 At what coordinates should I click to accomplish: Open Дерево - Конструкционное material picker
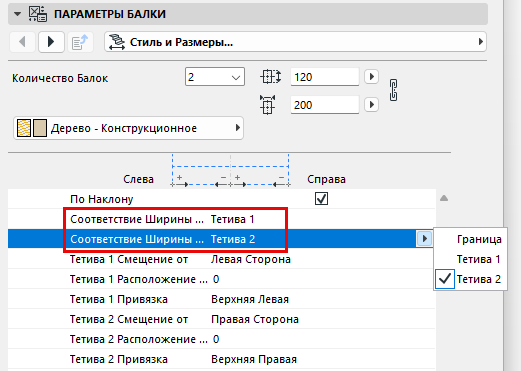click(128, 128)
